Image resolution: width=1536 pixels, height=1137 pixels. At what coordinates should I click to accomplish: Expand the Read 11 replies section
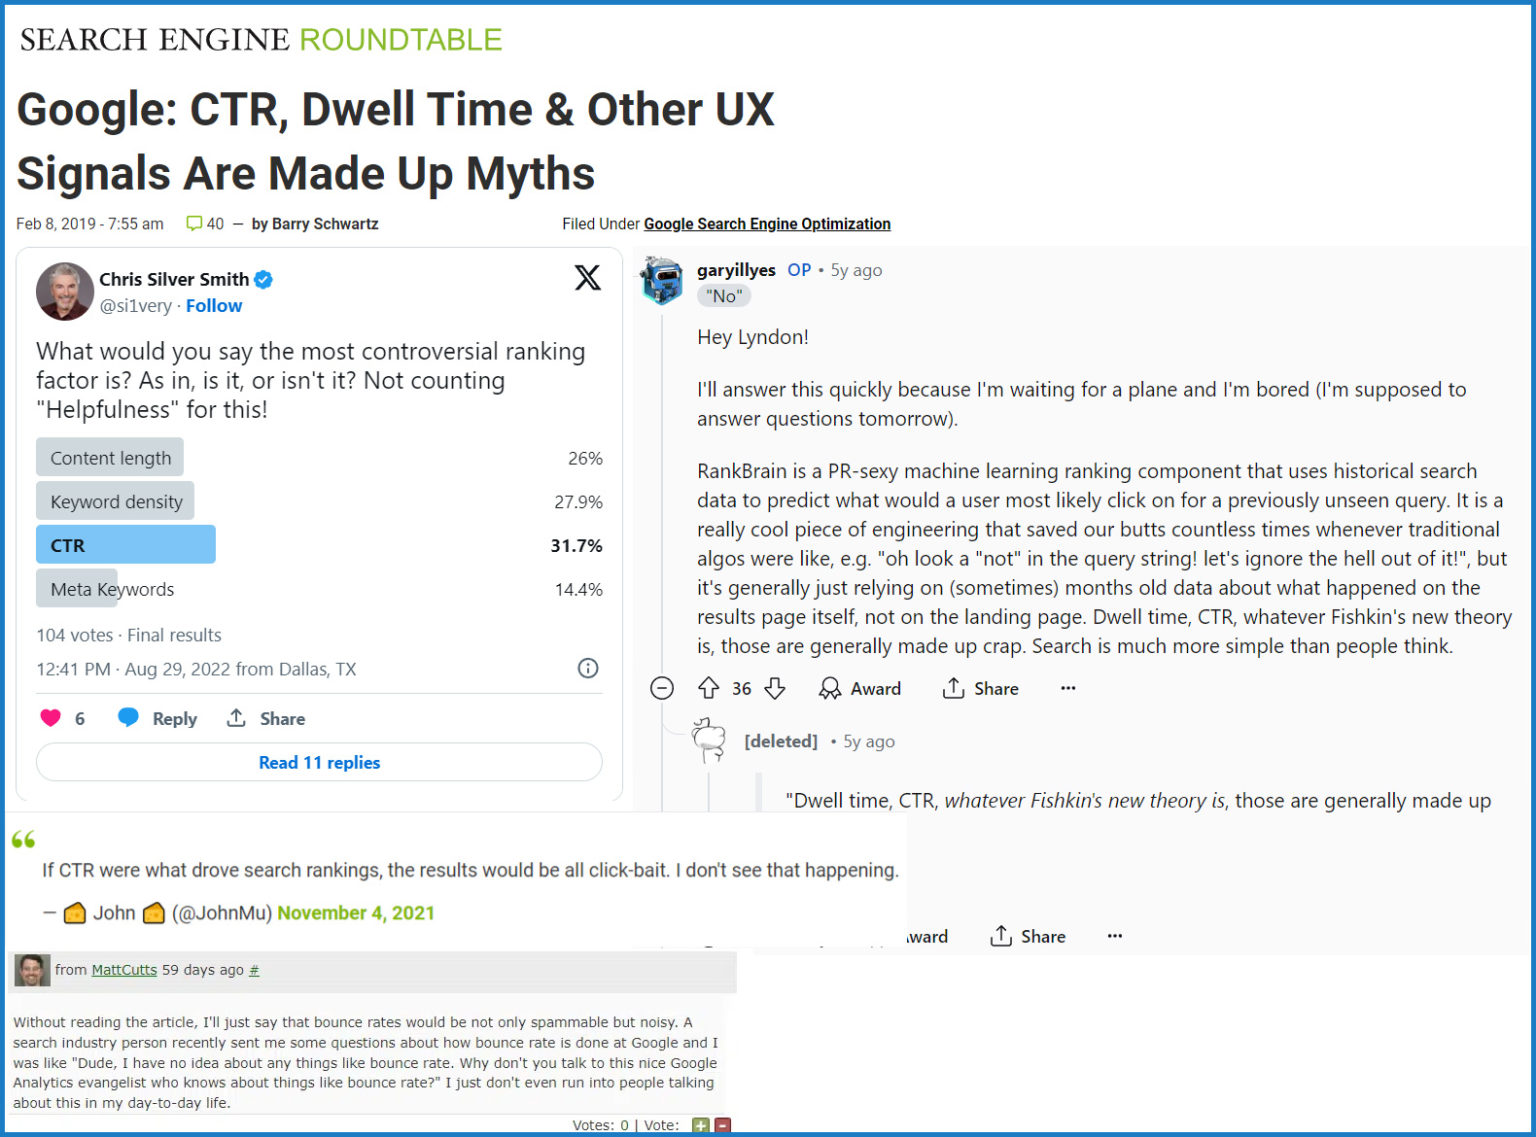[319, 762]
